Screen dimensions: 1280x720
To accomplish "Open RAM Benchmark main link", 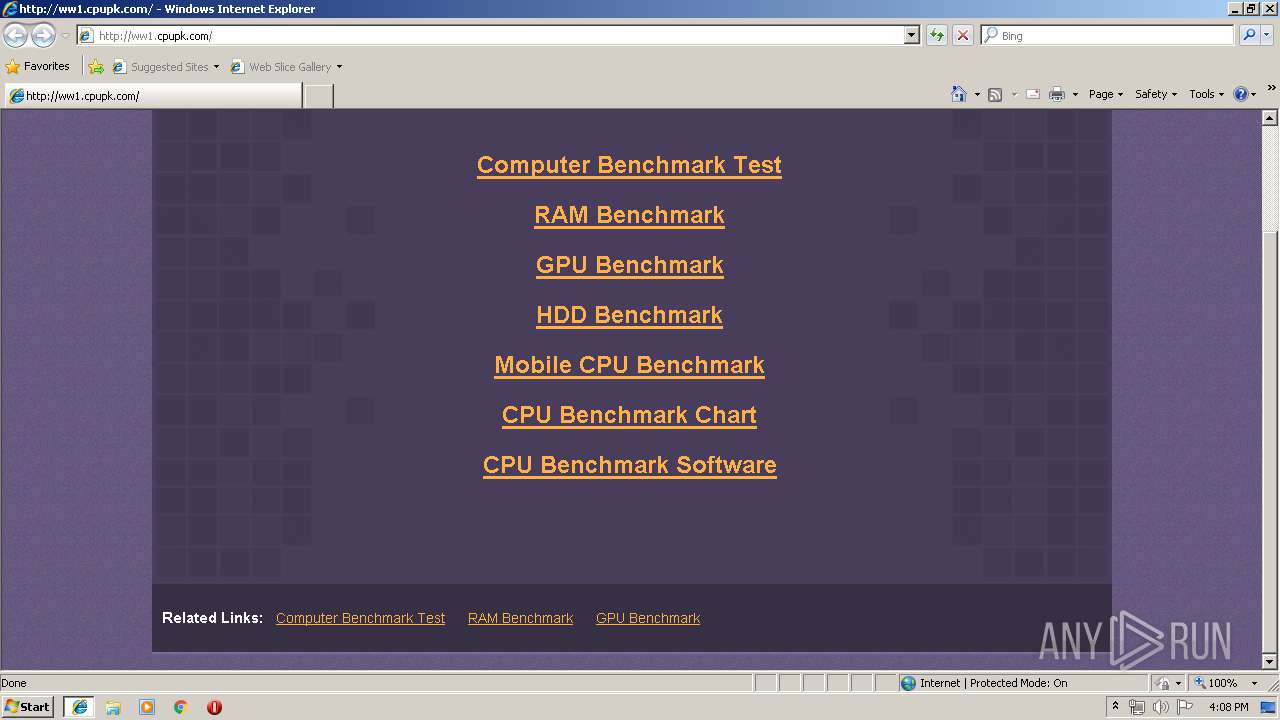I will [x=629, y=215].
